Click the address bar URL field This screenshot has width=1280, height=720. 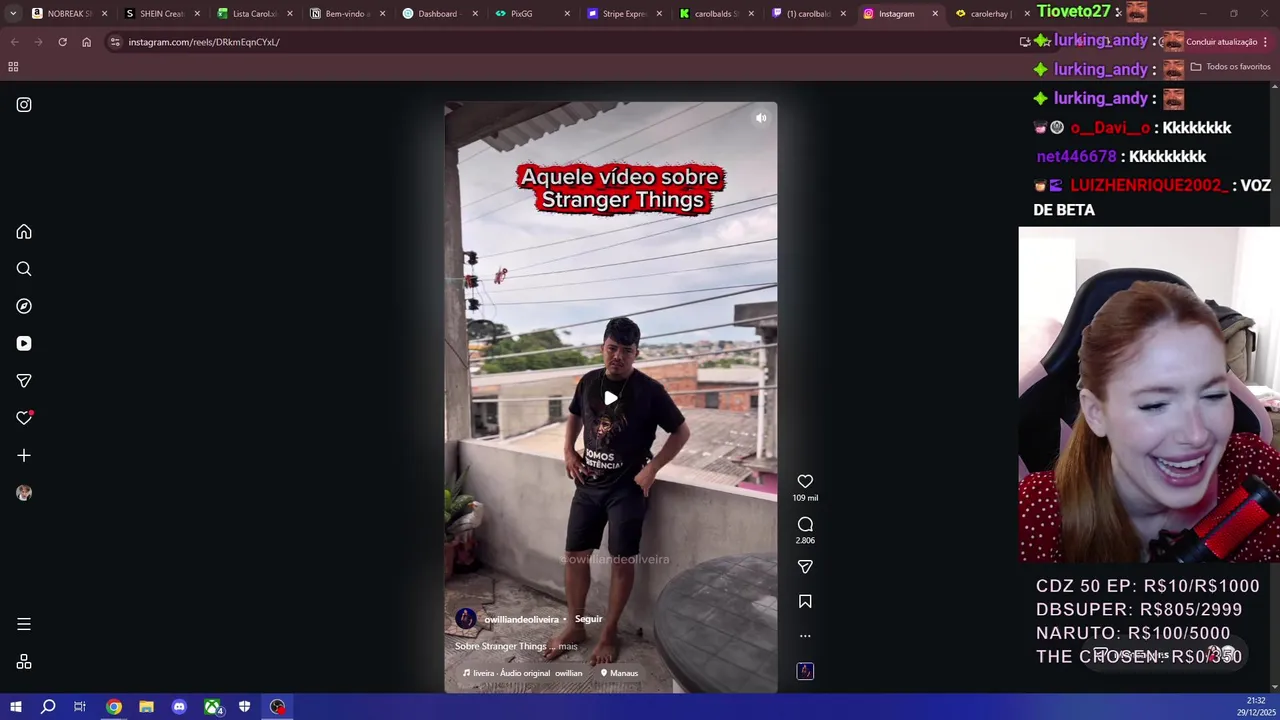point(560,42)
